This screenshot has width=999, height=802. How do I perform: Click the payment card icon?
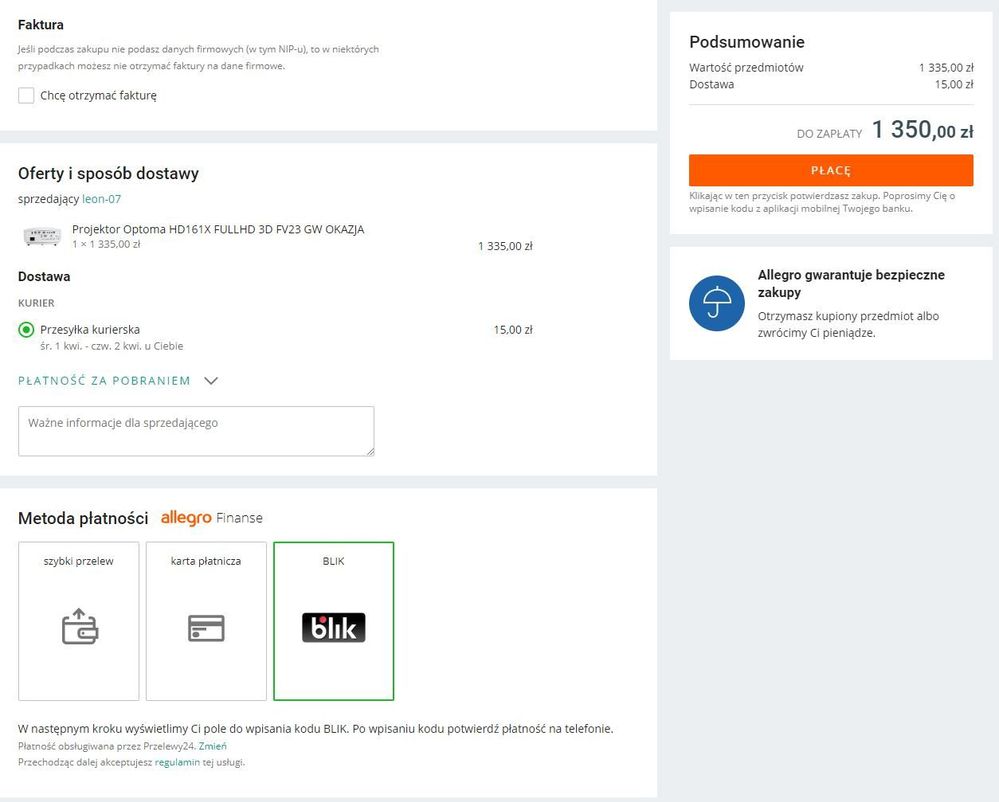tap(206, 628)
